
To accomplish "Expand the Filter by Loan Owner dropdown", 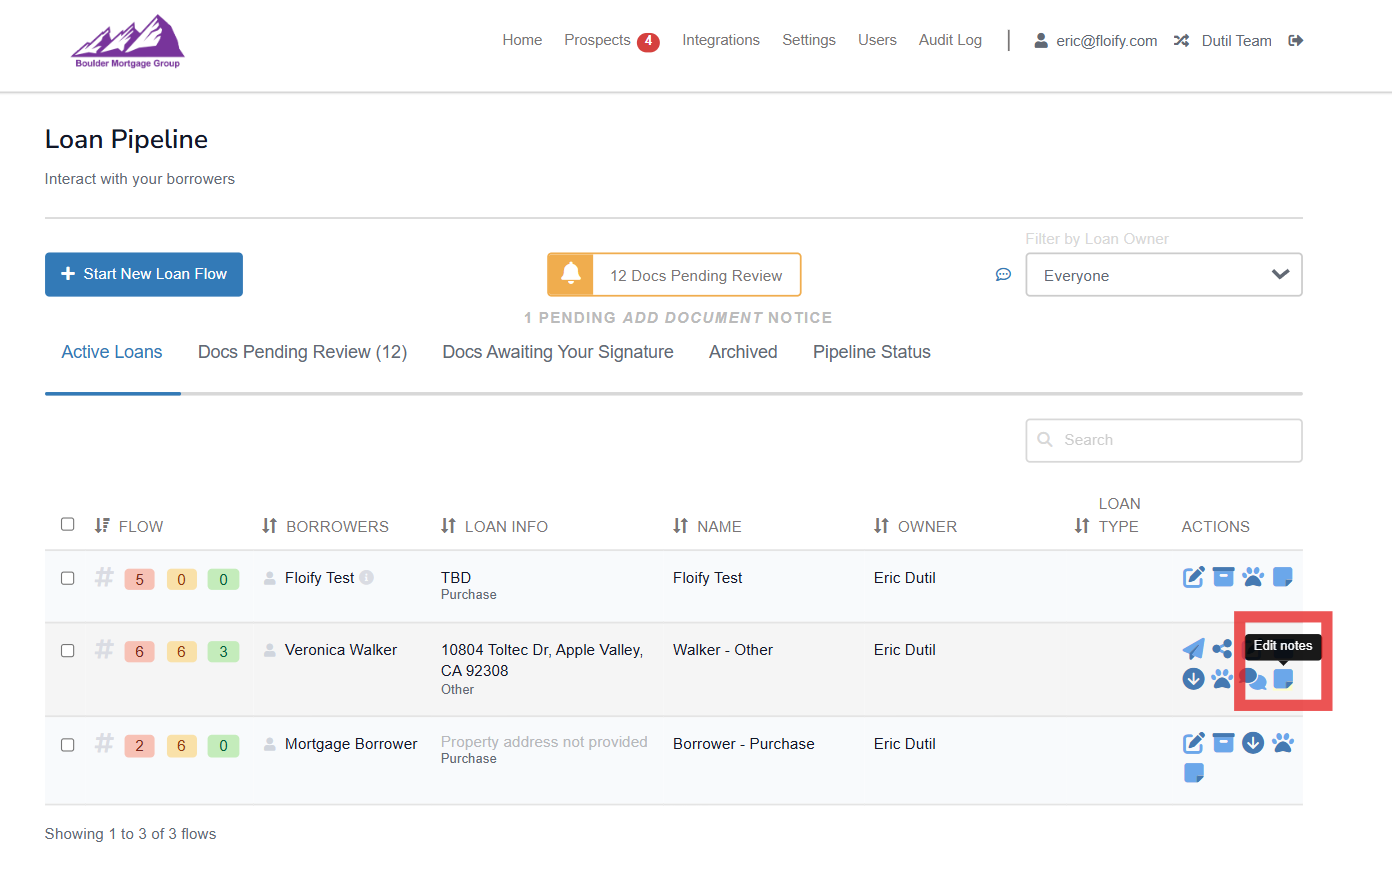I will click(1163, 275).
